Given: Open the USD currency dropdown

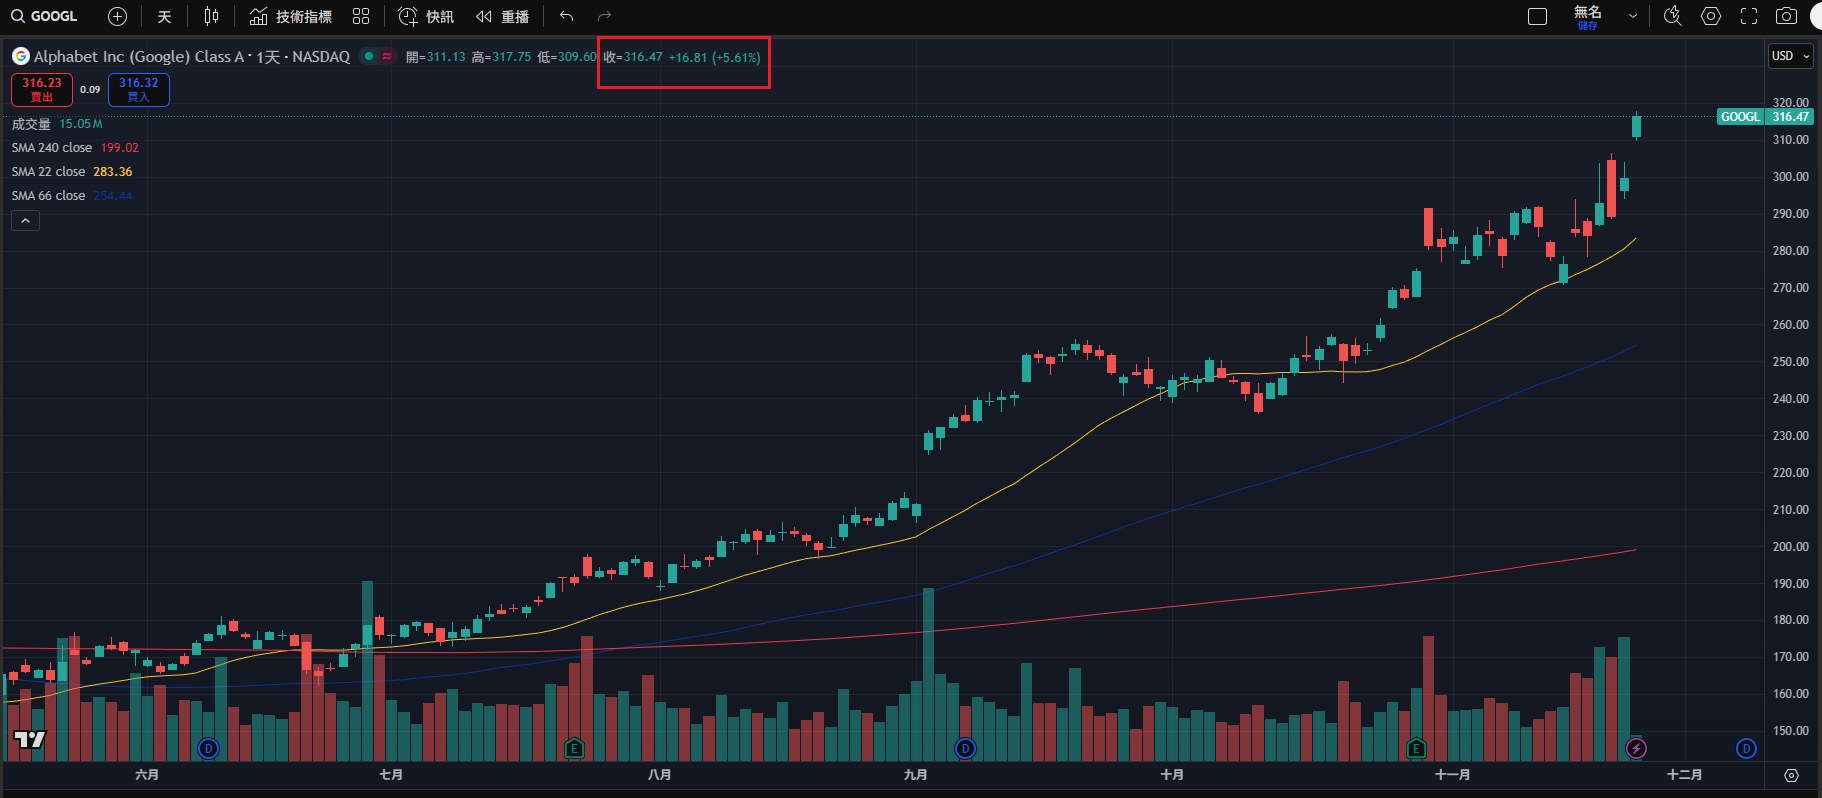Looking at the screenshot, I should [x=1790, y=56].
